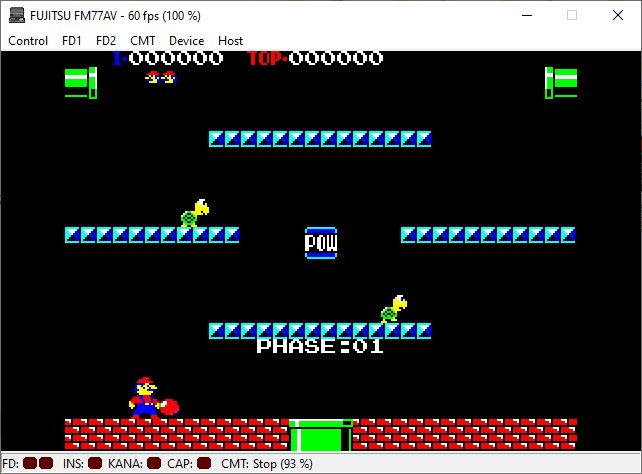Viewport: 642px width, 474px height.
Task: Open the Host menu
Action: coord(231,41)
